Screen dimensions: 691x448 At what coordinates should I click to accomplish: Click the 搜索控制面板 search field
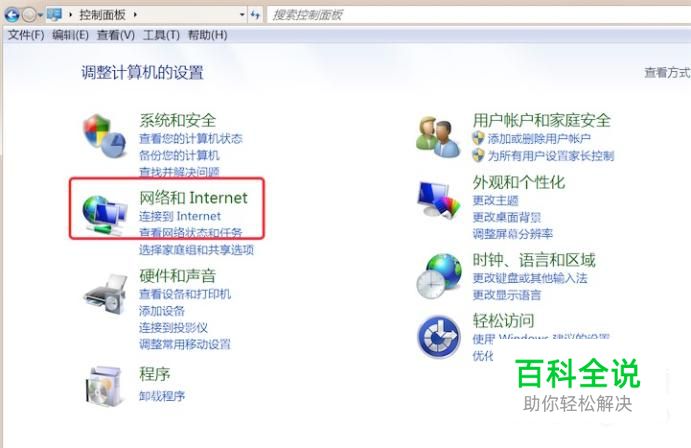click(x=479, y=15)
